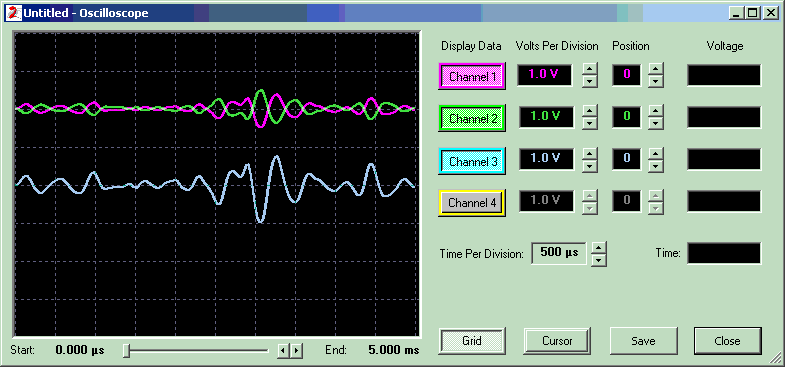Lower Channel 2 position value

click(x=656, y=123)
